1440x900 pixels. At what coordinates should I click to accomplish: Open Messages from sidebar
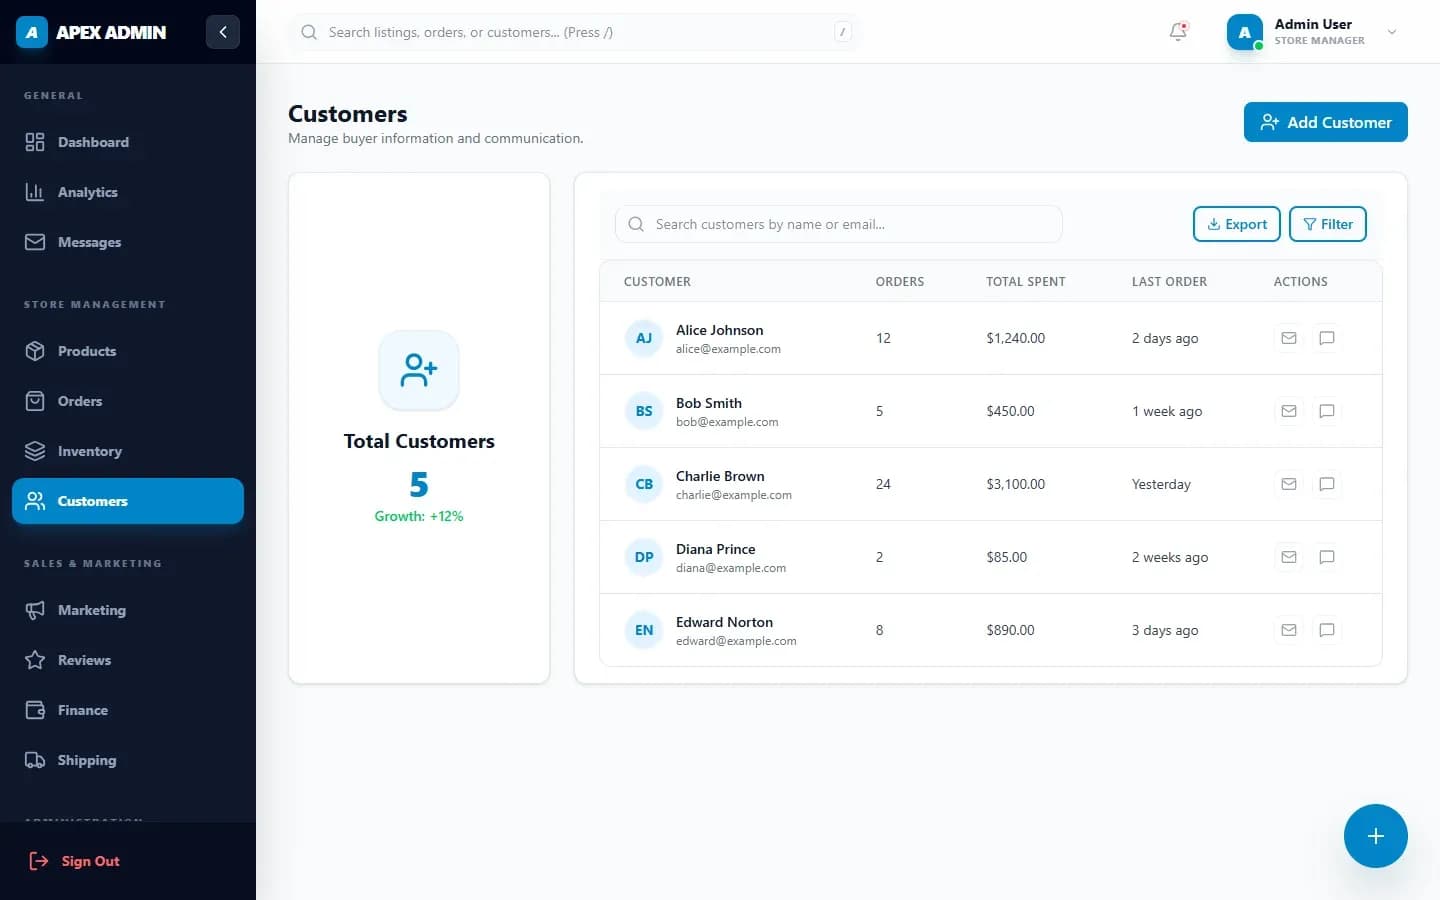pyautogui.click(x=128, y=242)
